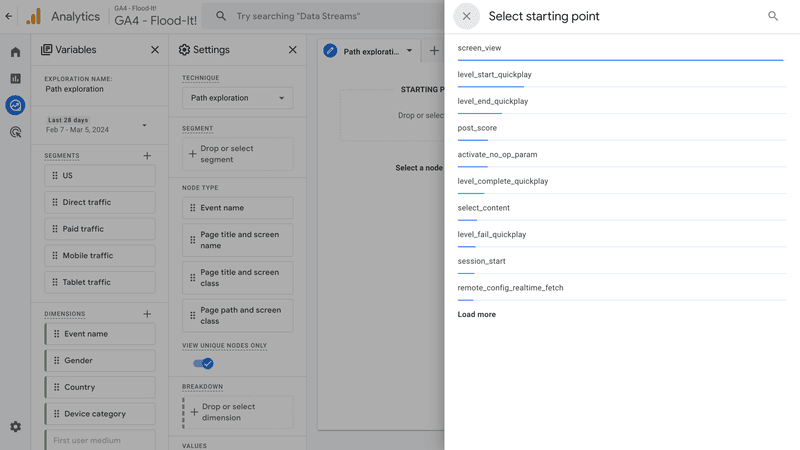The height and width of the screenshot is (450, 800).
Task: Open the Technique dropdown Path exploration
Action: (237, 98)
